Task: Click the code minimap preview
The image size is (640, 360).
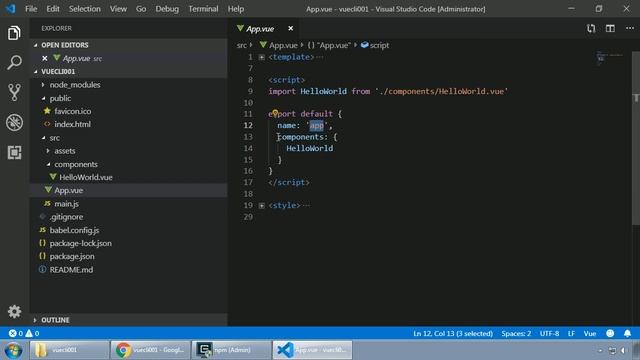Action: [x=609, y=58]
